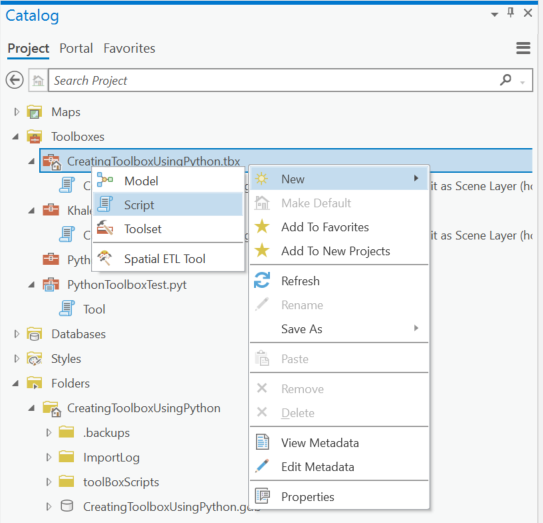
Task: Click the Search Project input field
Action: pos(274,80)
